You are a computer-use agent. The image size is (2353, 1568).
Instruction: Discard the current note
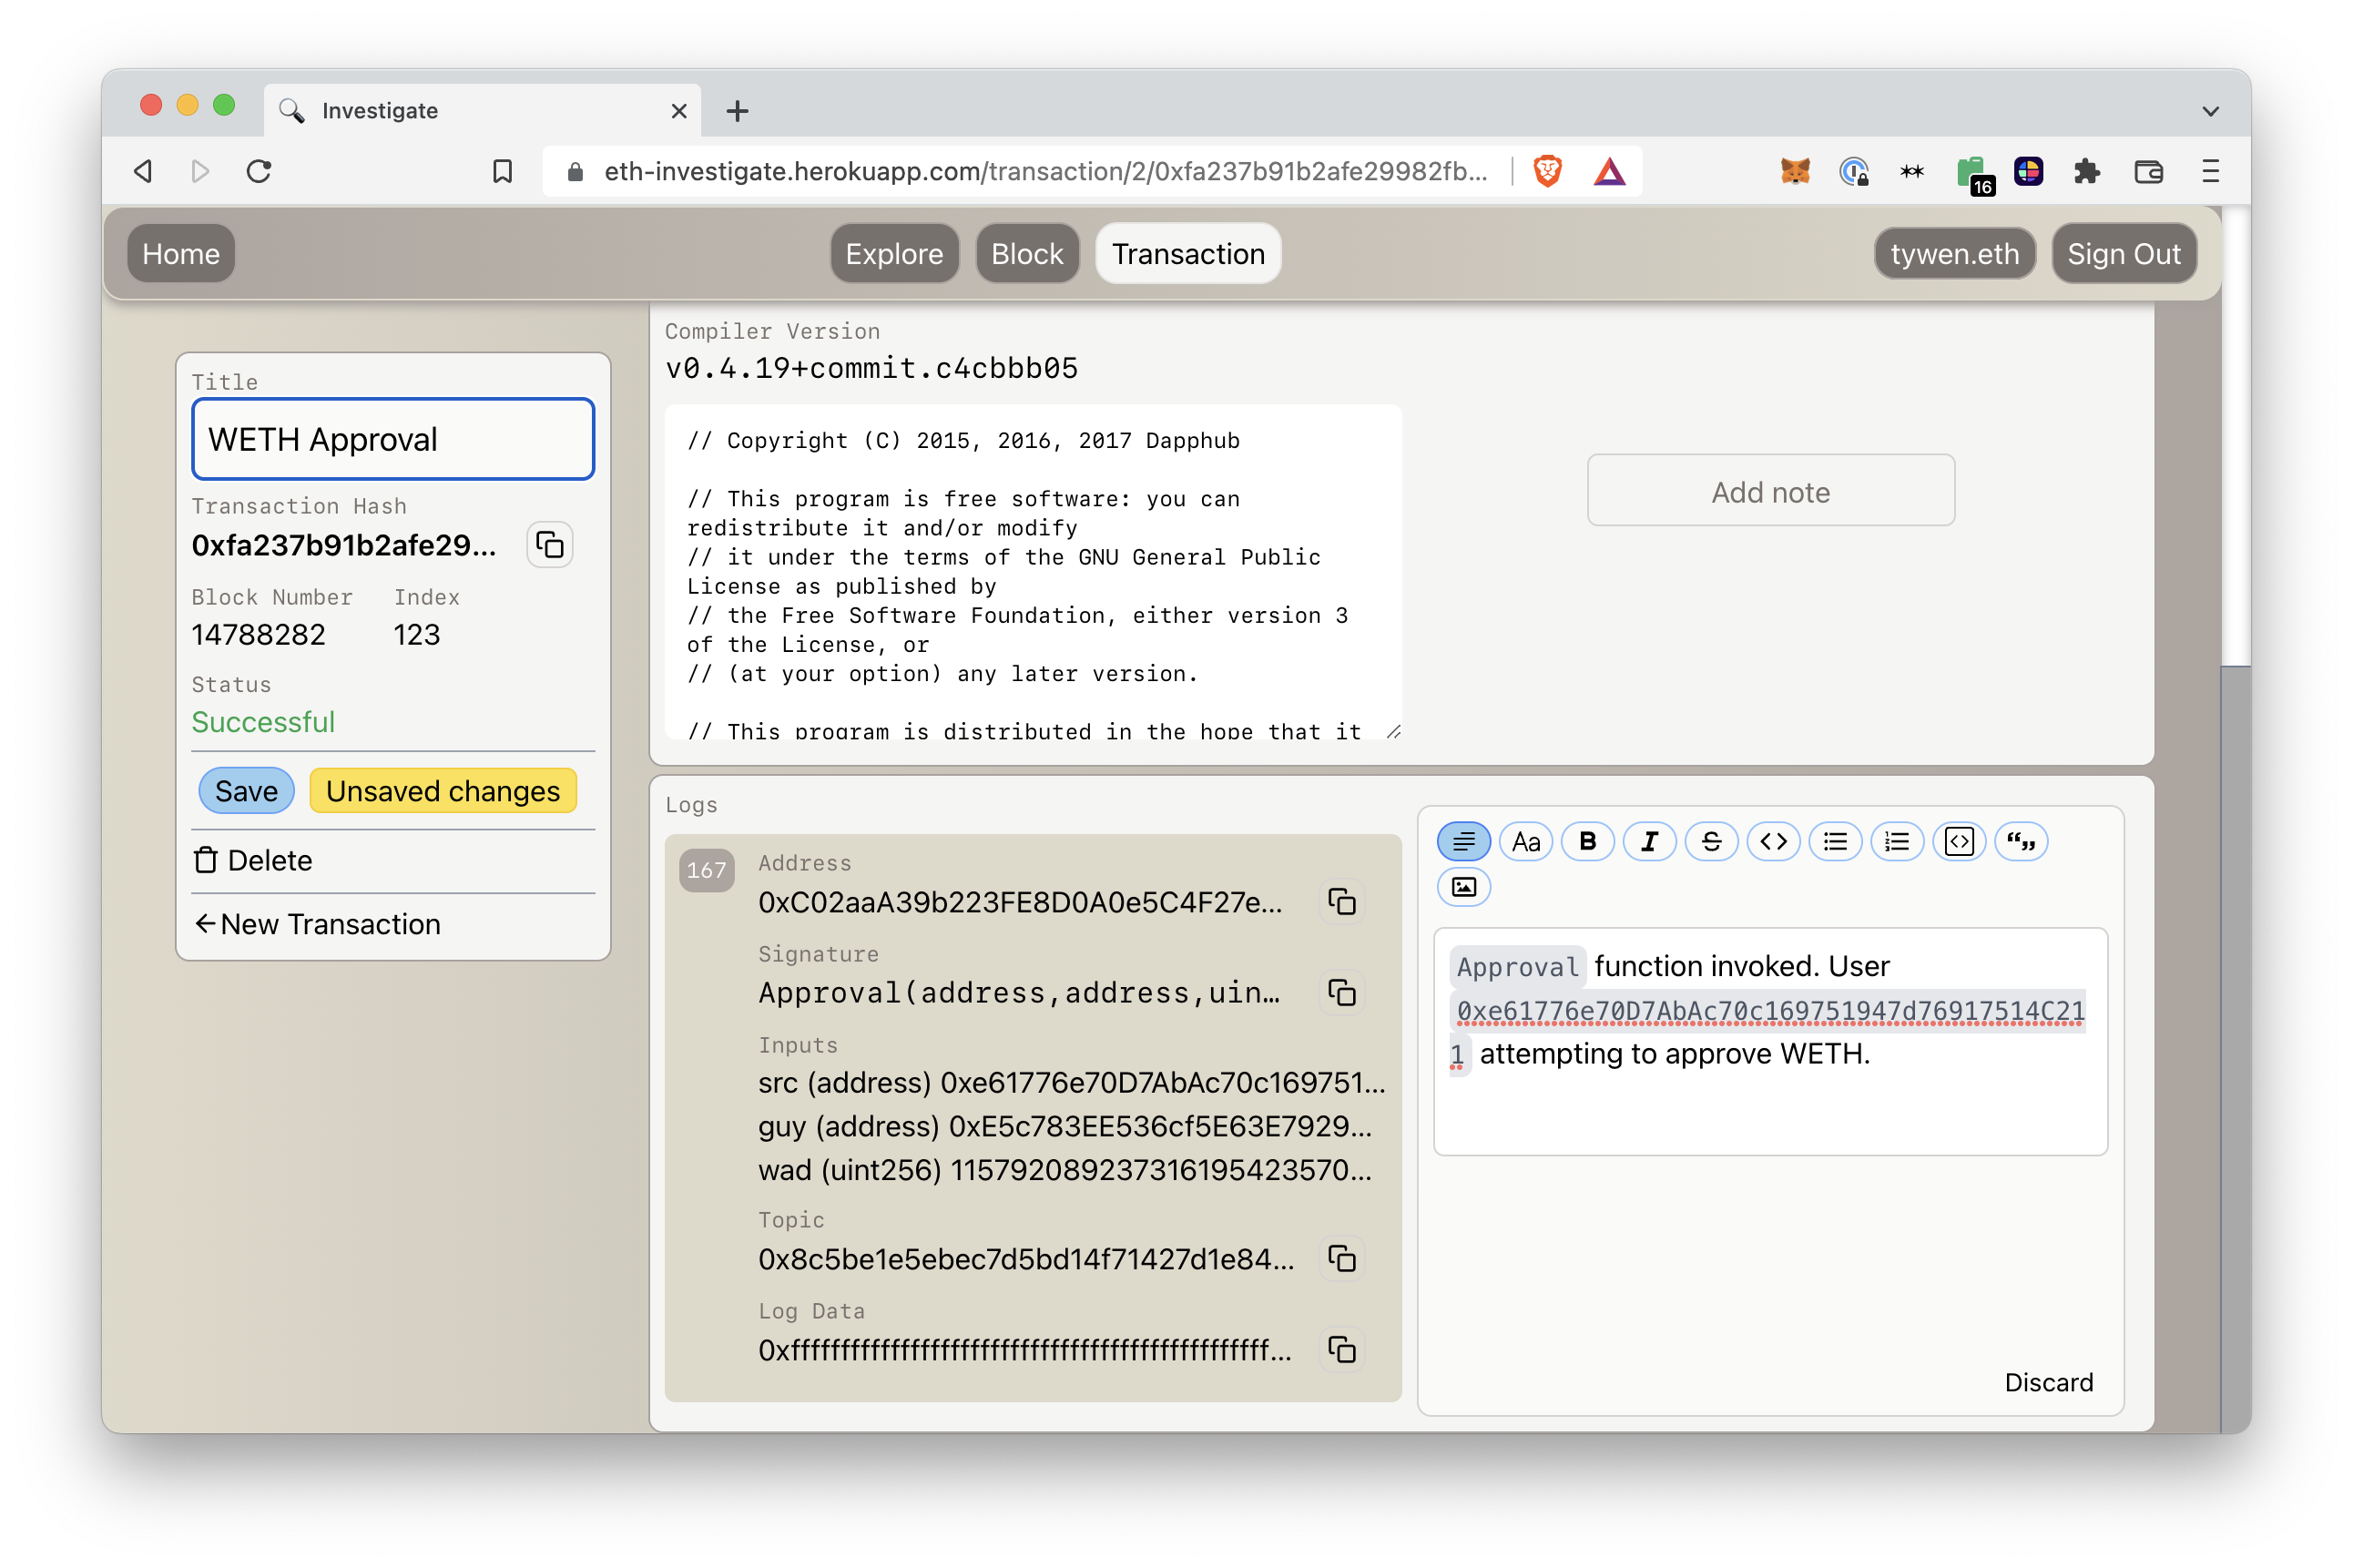[2048, 1382]
